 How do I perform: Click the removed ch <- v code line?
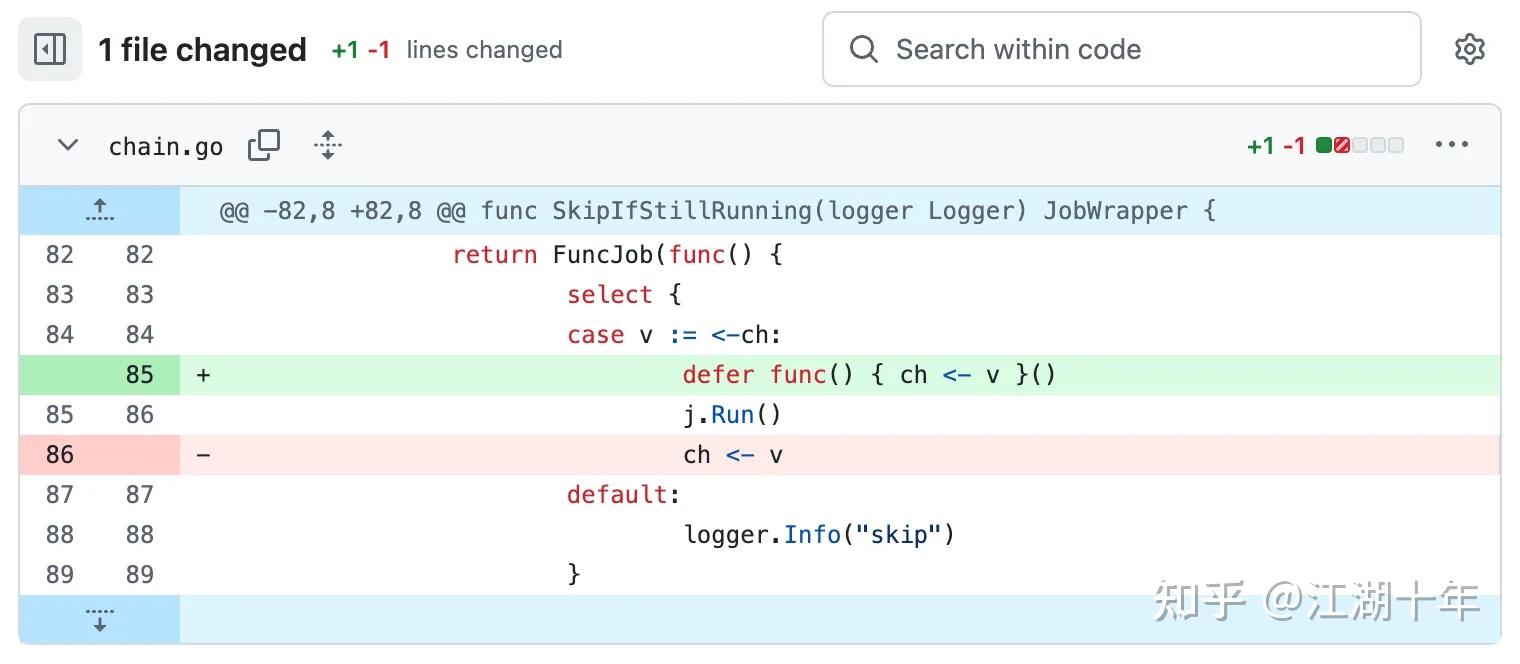tap(733, 455)
